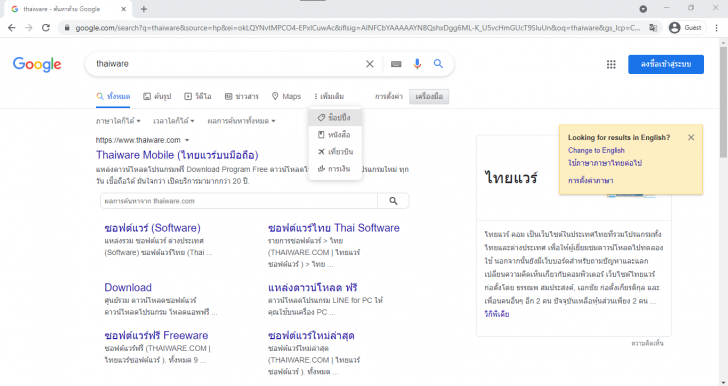Click the page vertical scrollbar thumb
This screenshot has height=386, width=728.
point(723,103)
